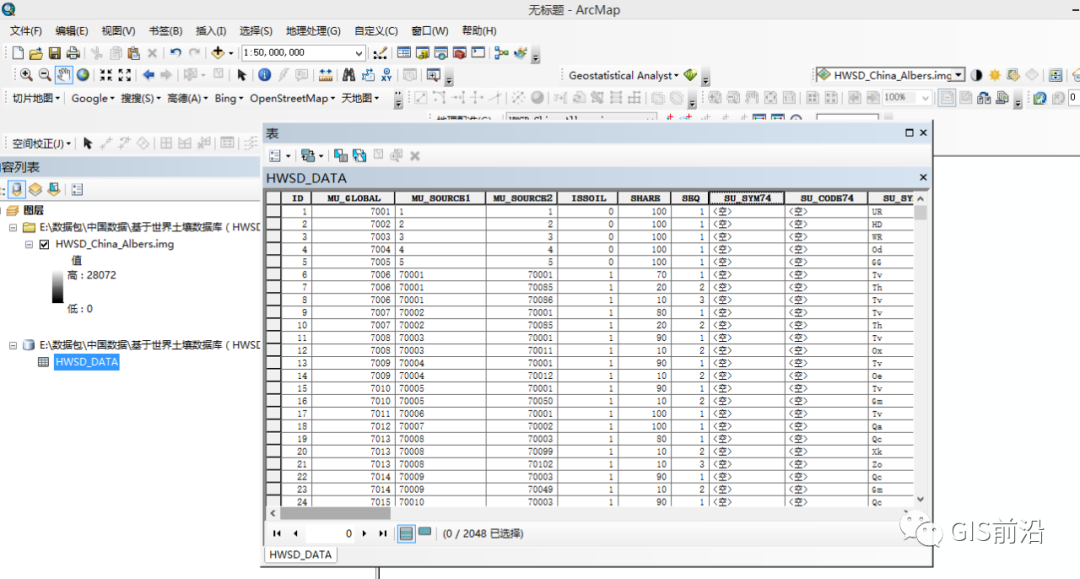
Task: Open Table Options menu in table window
Action: pyautogui.click(x=278, y=156)
